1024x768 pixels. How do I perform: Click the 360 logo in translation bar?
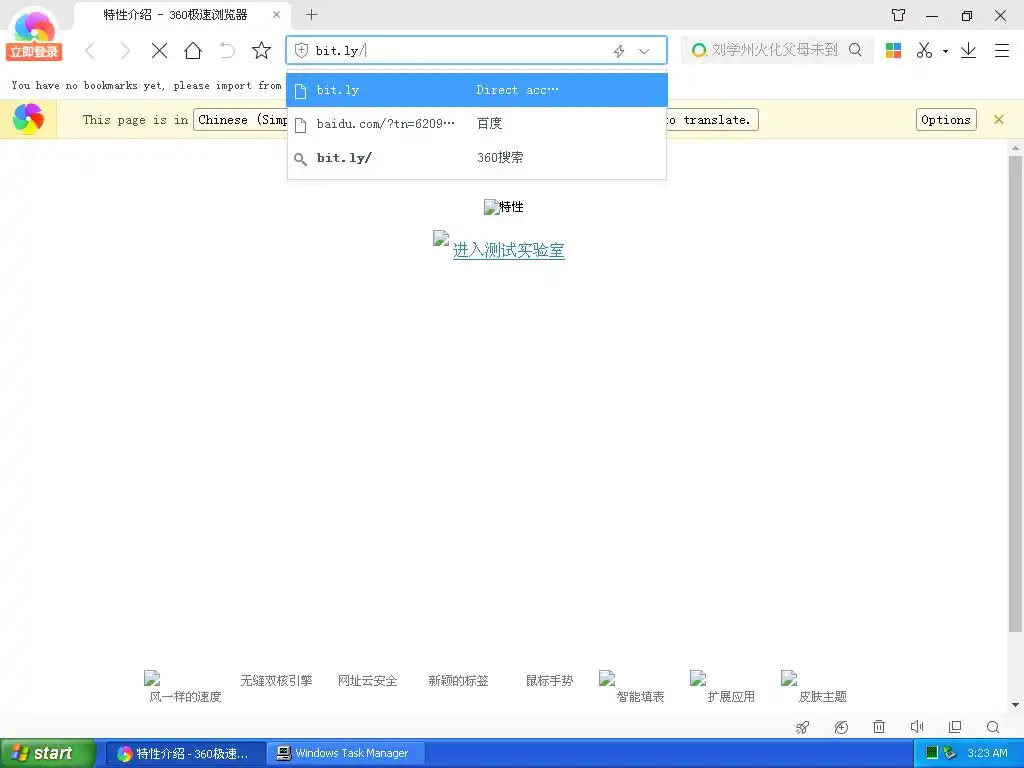pyautogui.click(x=28, y=119)
